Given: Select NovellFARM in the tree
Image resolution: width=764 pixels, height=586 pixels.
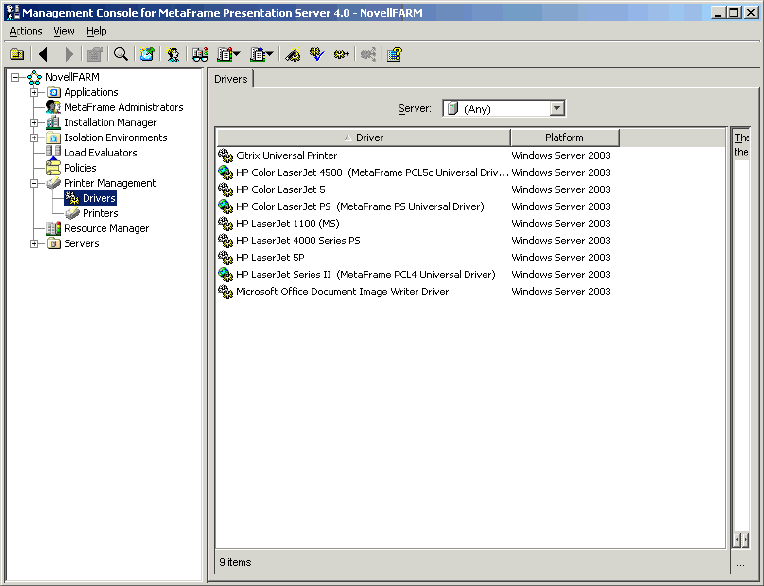Looking at the screenshot, I should [x=72, y=77].
